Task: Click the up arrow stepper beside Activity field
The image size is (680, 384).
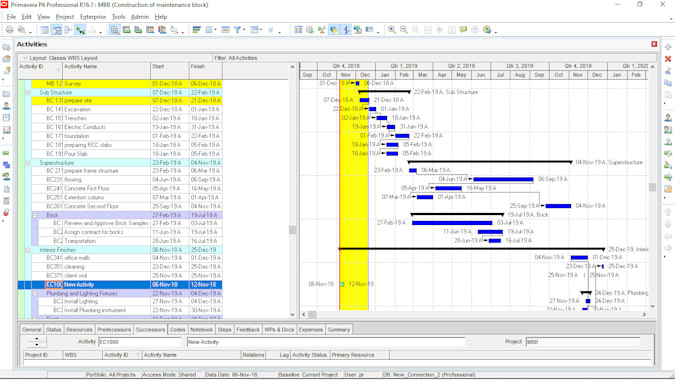Action: 37,339
